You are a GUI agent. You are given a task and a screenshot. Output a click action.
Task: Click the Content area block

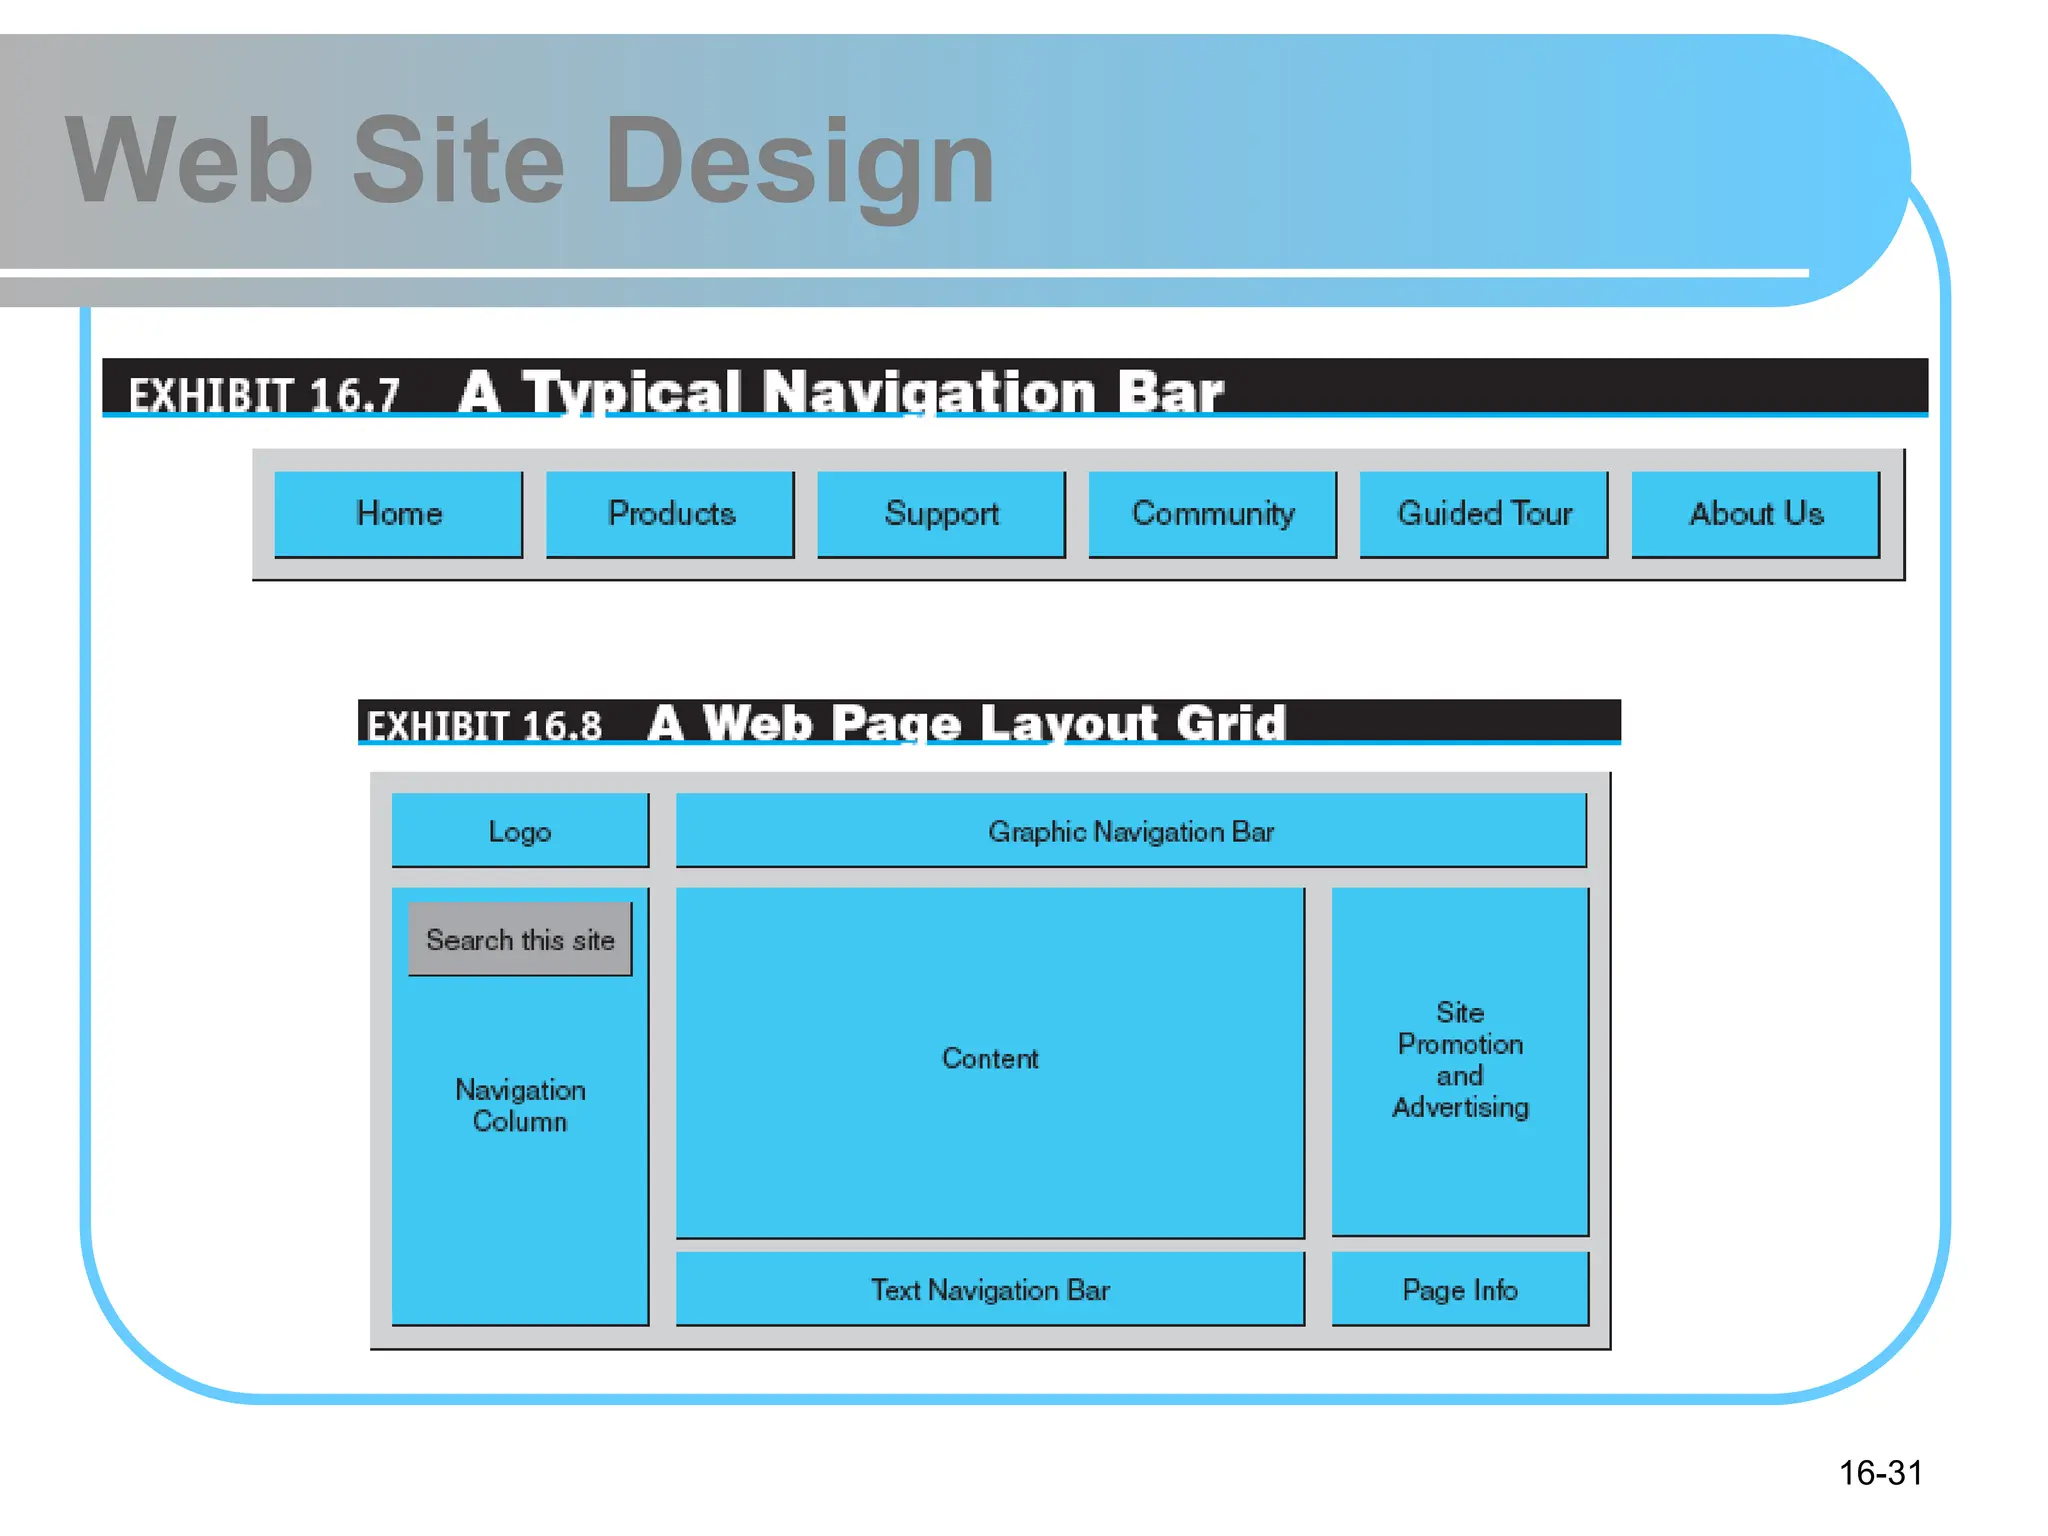[x=990, y=1062]
